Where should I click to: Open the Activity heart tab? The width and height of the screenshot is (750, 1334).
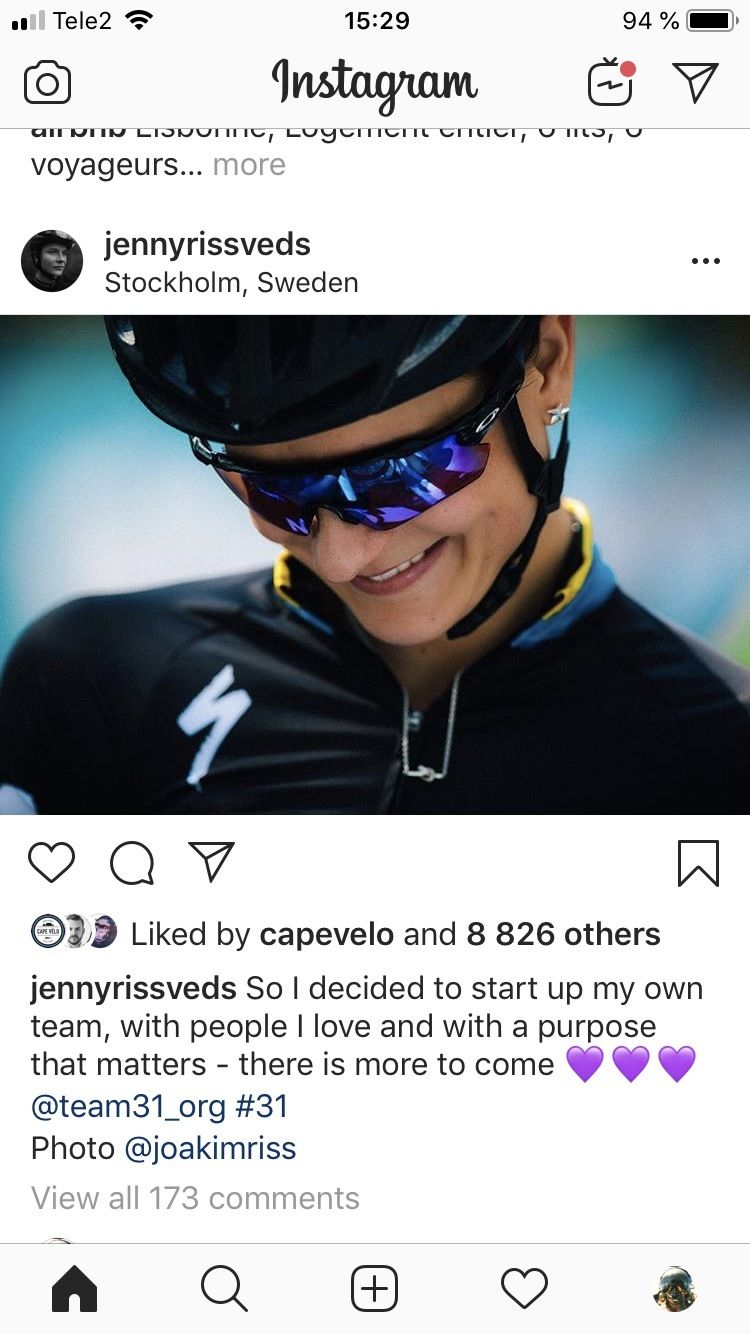524,1289
